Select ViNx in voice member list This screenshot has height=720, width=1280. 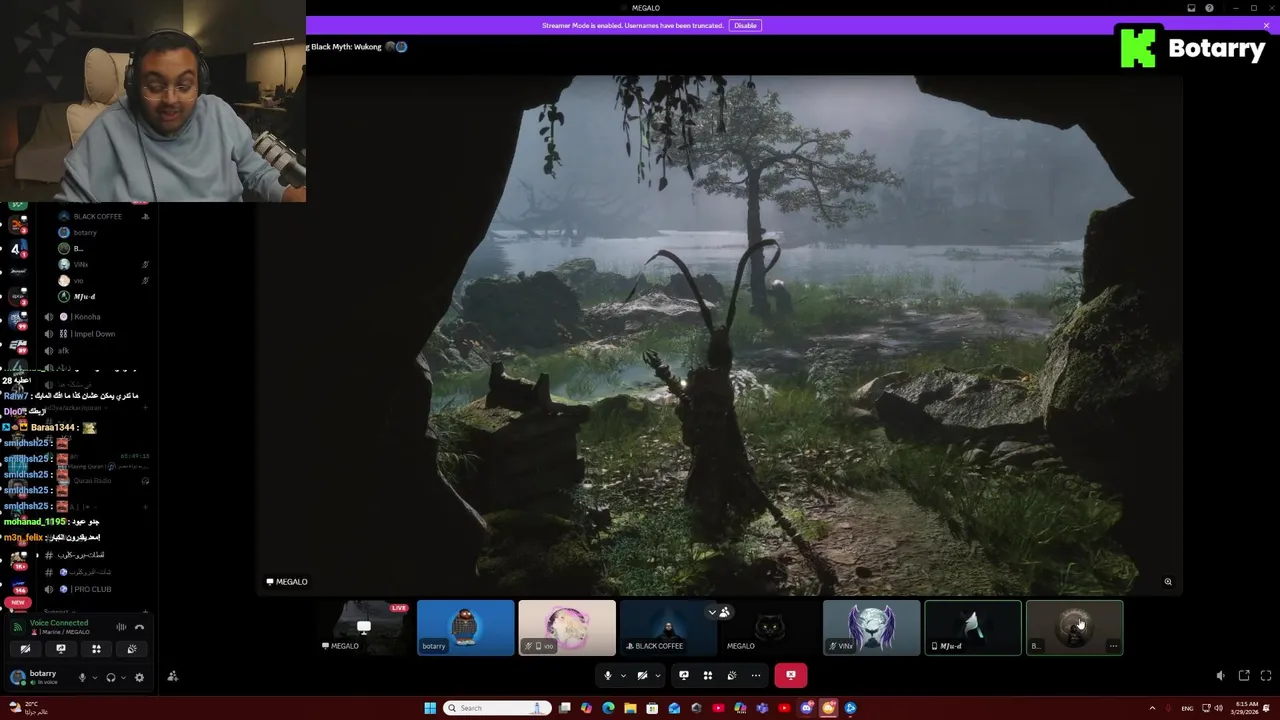[81, 264]
